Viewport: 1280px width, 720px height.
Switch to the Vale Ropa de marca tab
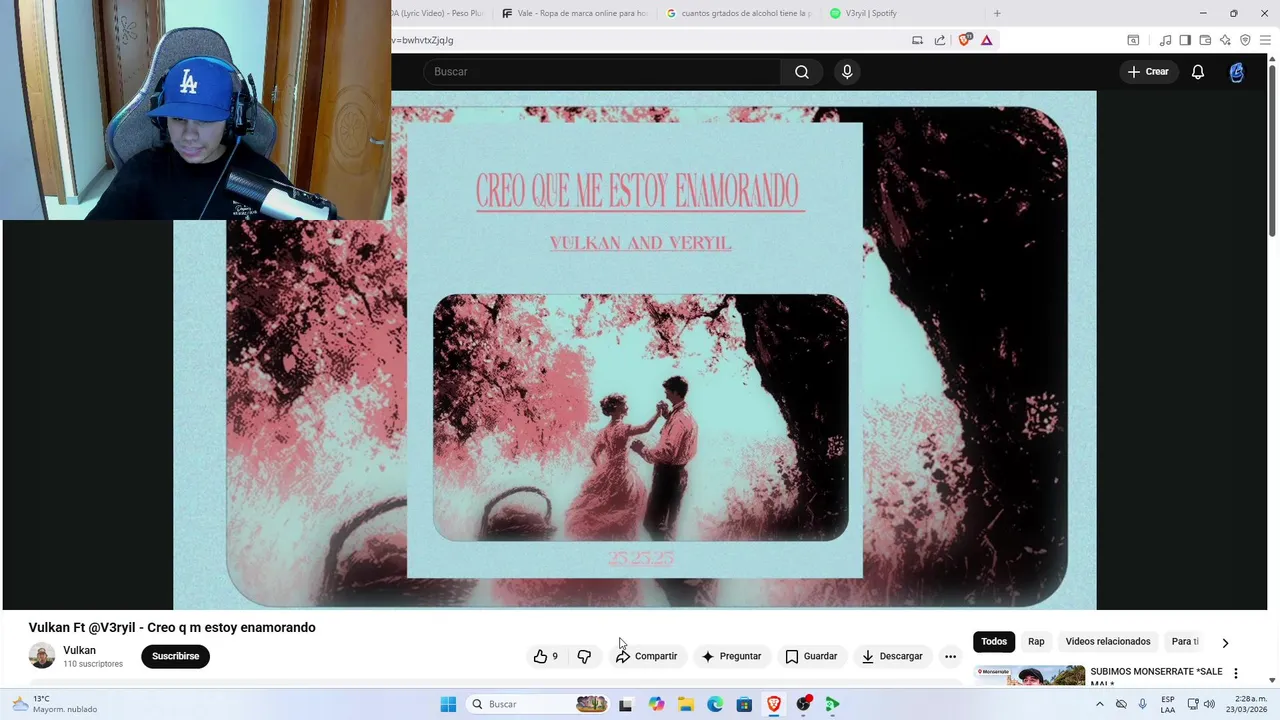pyautogui.click(x=575, y=13)
